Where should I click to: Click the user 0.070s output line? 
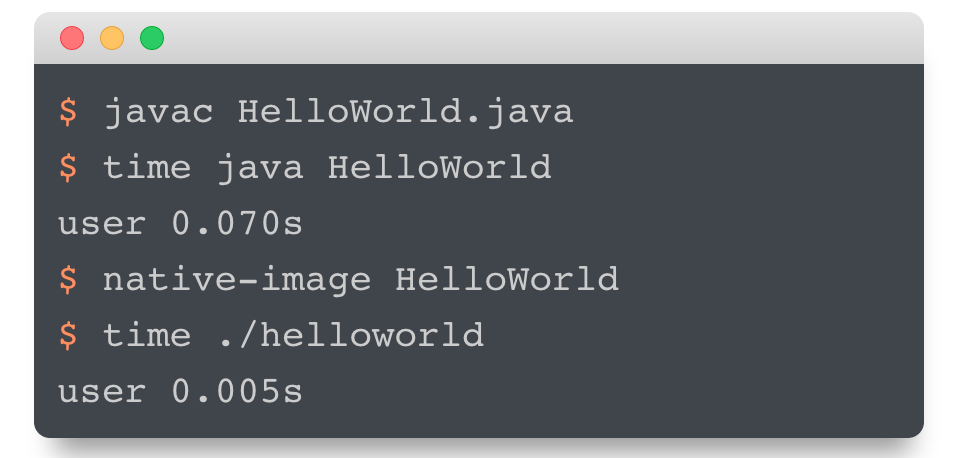(180, 224)
